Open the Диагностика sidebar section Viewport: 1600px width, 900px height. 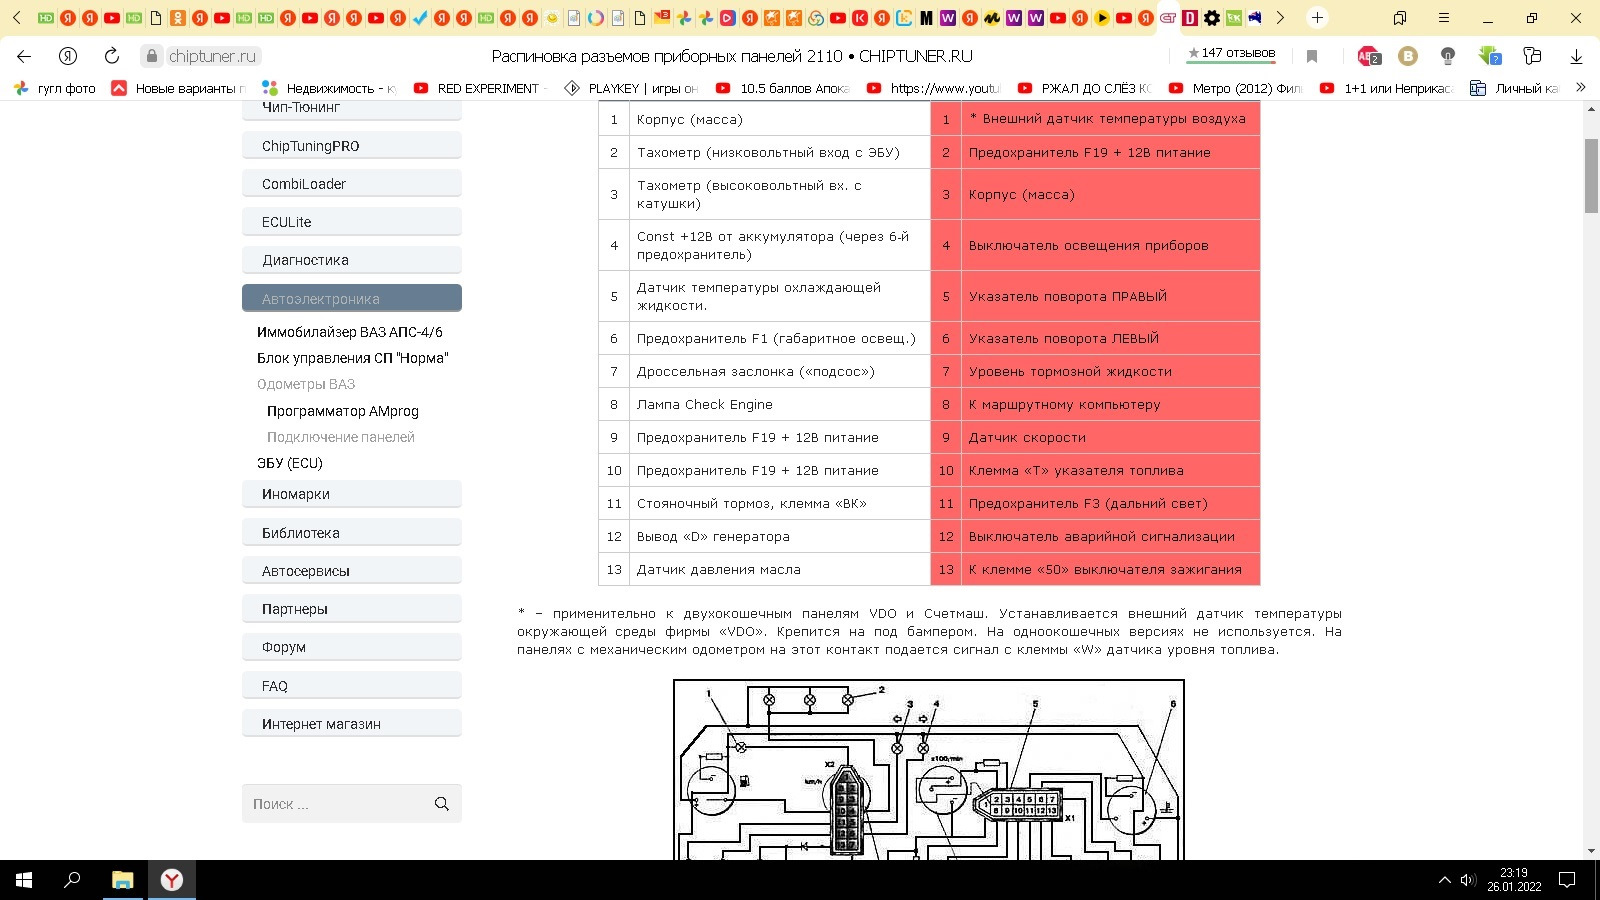352,260
